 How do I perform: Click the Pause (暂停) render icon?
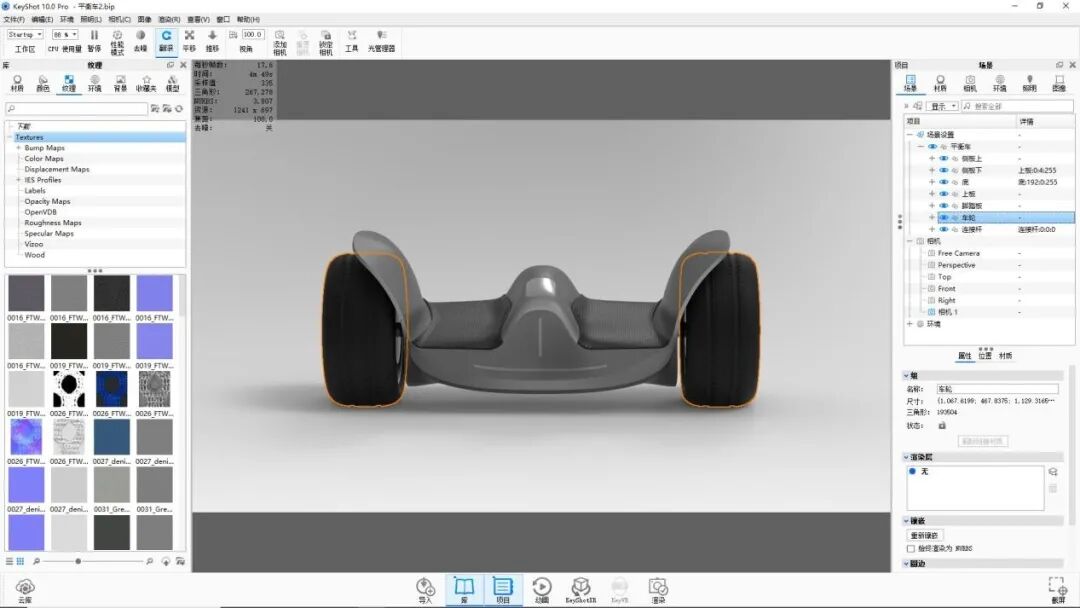pos(94,41)
